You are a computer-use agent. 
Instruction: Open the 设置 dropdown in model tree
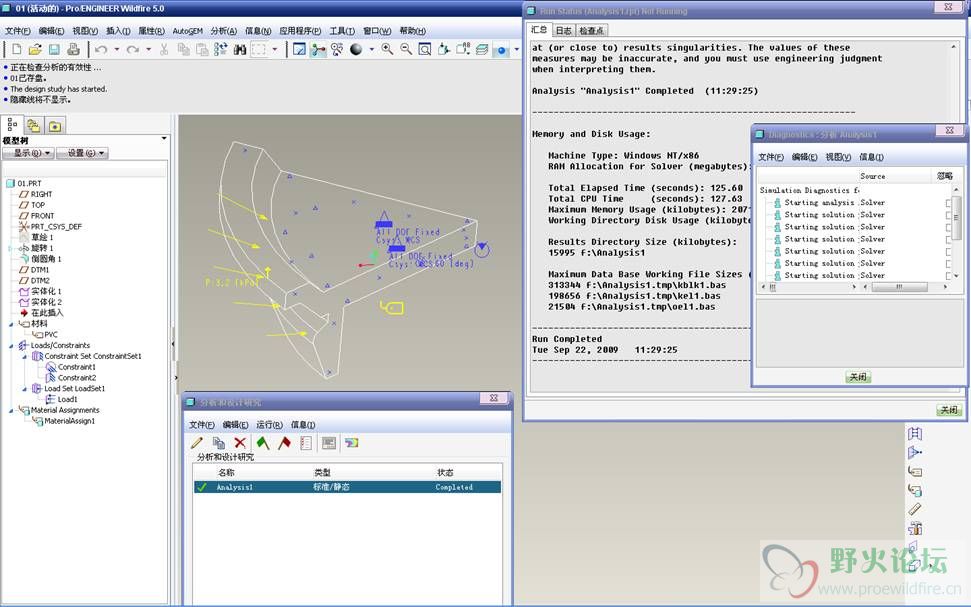(x=82, y=153)
